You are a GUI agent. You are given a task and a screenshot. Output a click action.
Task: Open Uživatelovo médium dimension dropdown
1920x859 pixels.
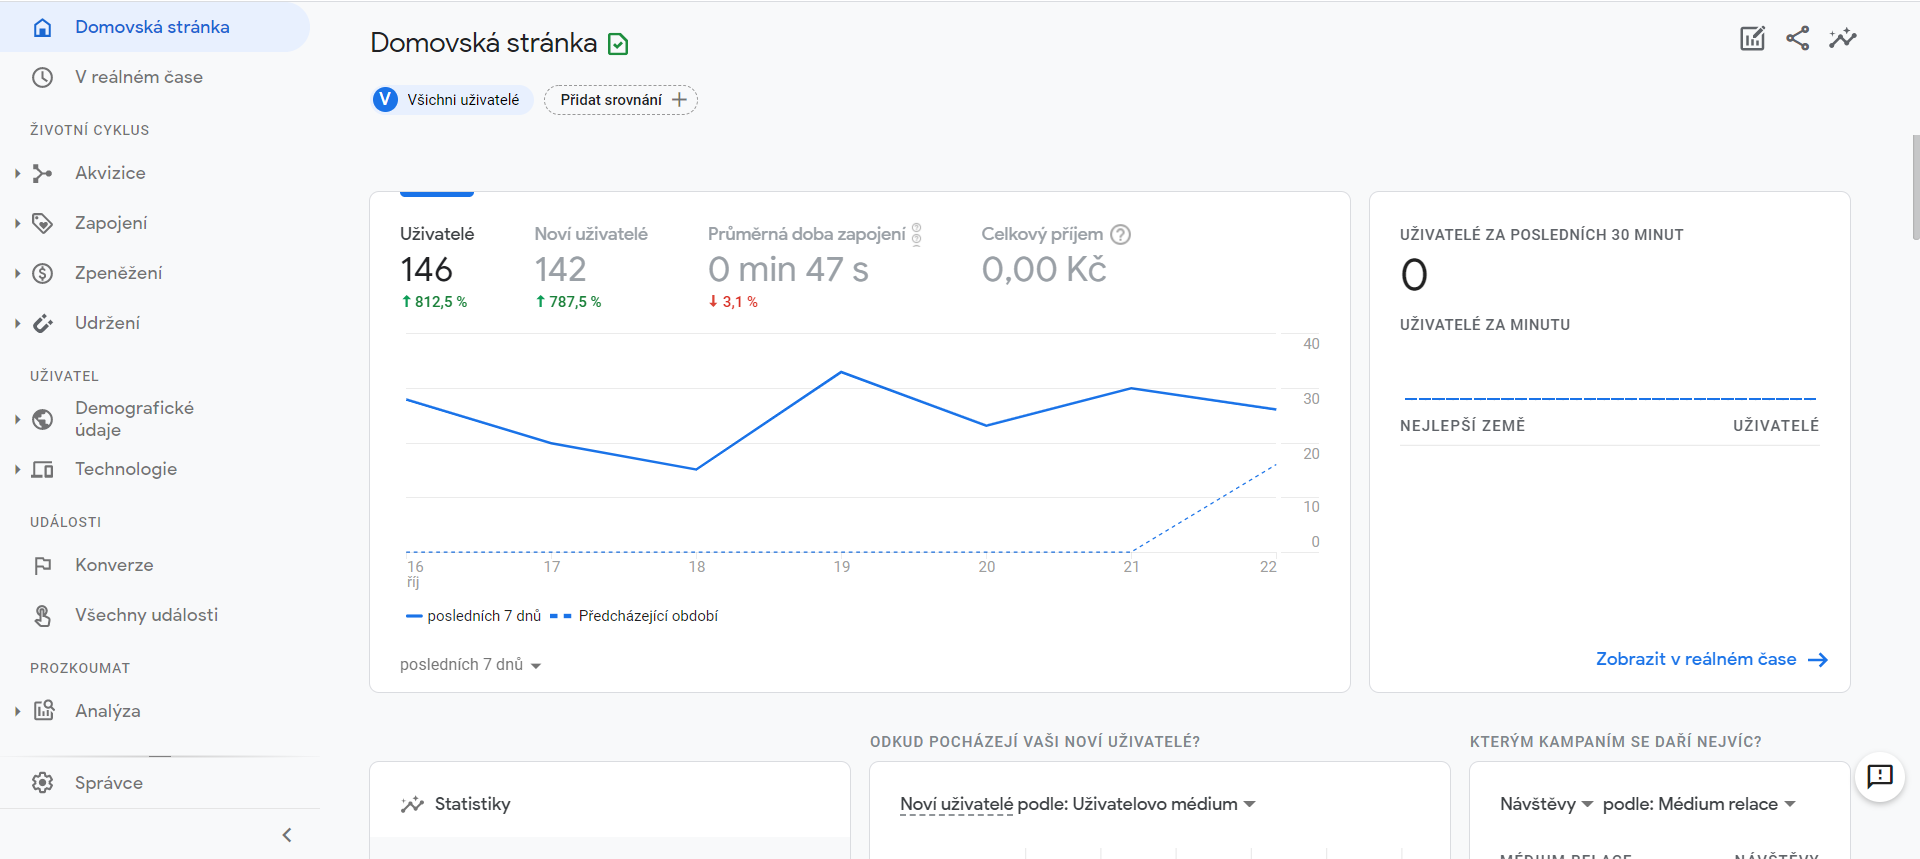click(x=1164, y=804)
